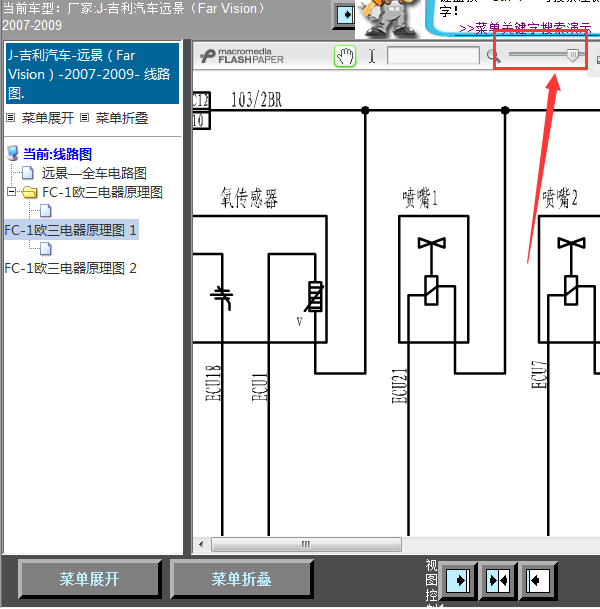Click the view control right-arrow button

tap(457, 581)
